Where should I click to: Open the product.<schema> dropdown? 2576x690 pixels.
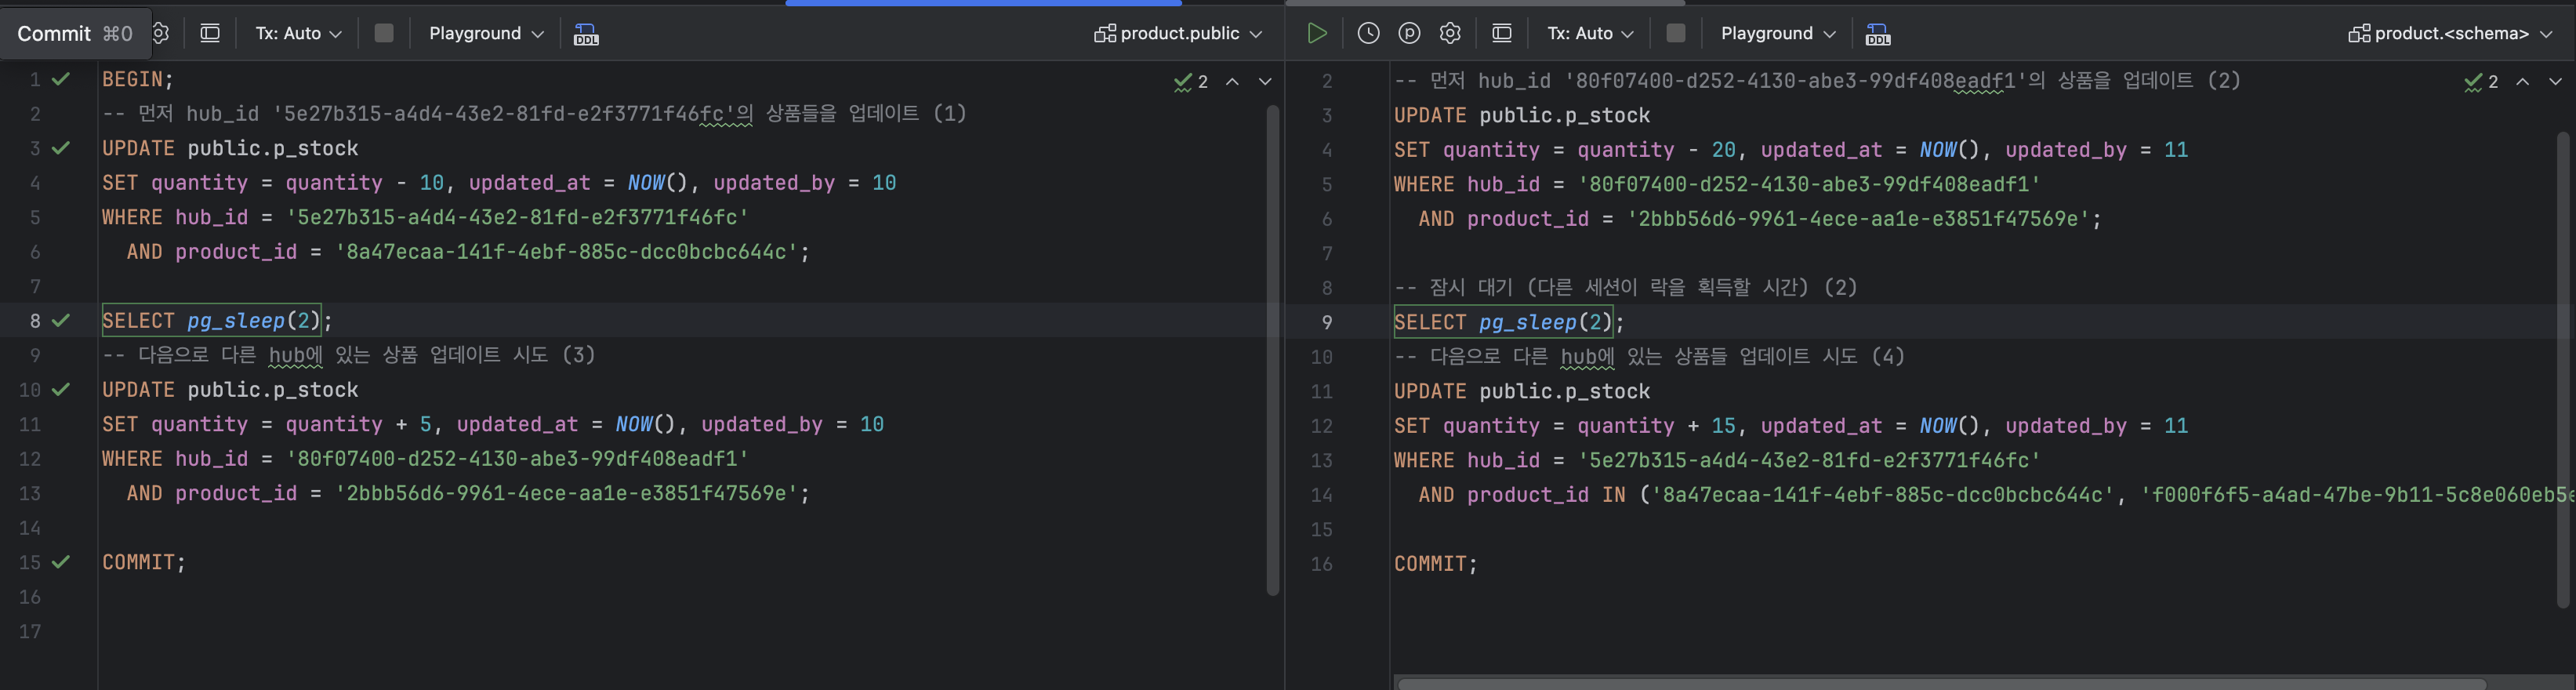2450,34
